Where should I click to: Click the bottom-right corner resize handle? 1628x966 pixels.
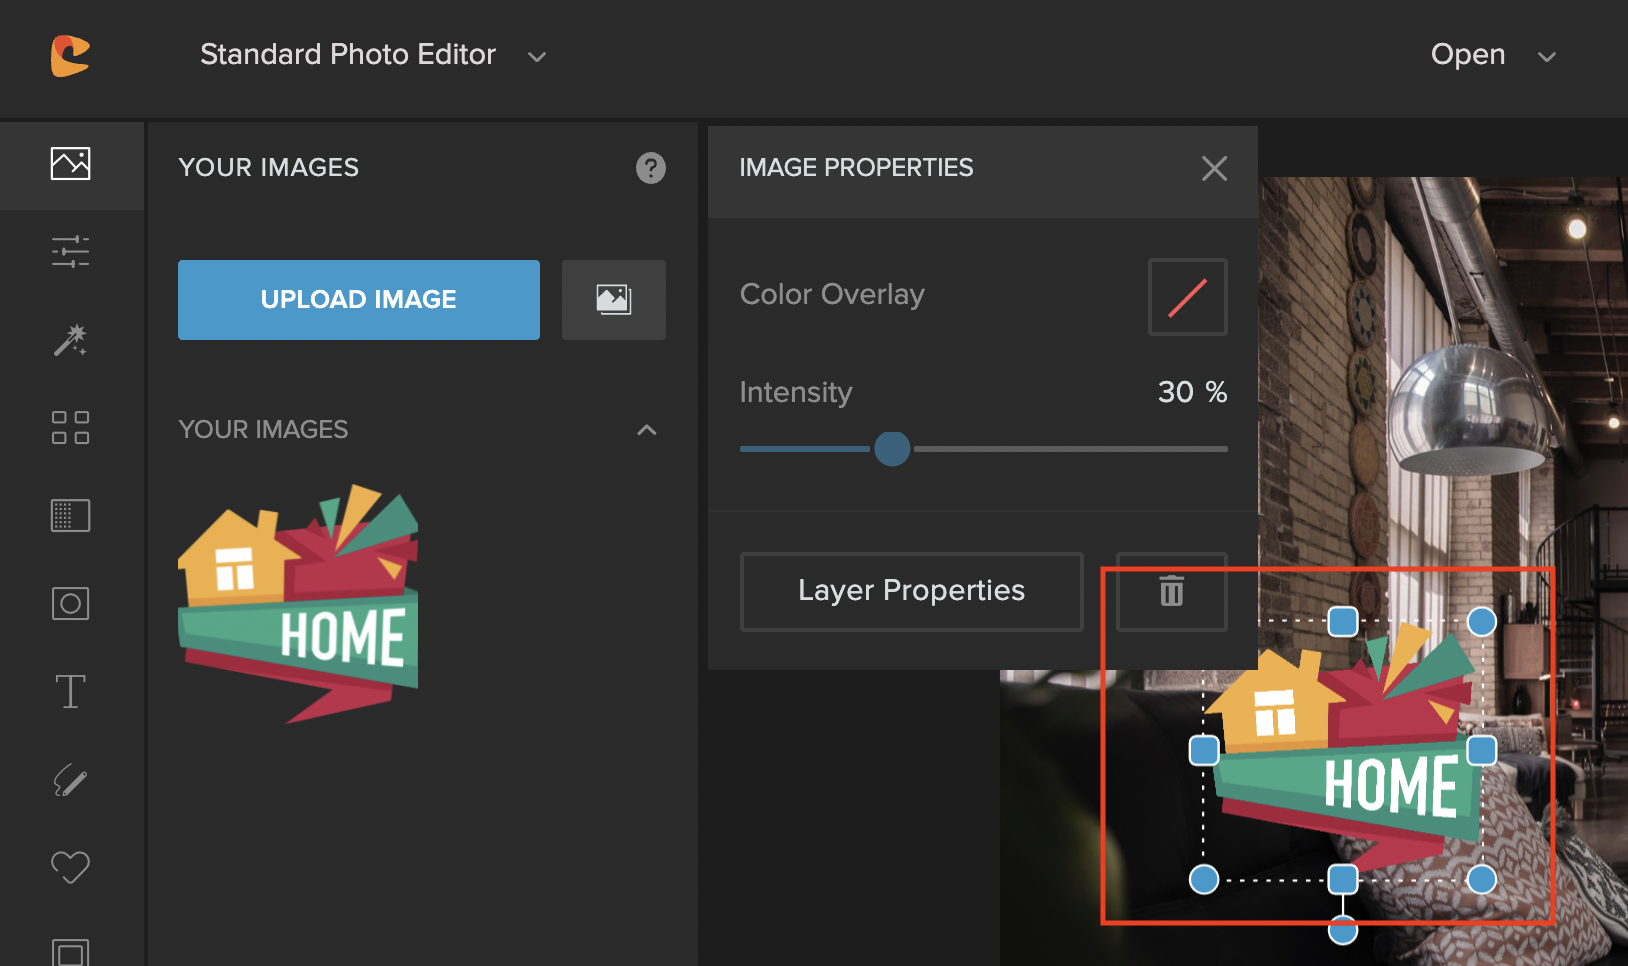click(x=1482, y=880)
